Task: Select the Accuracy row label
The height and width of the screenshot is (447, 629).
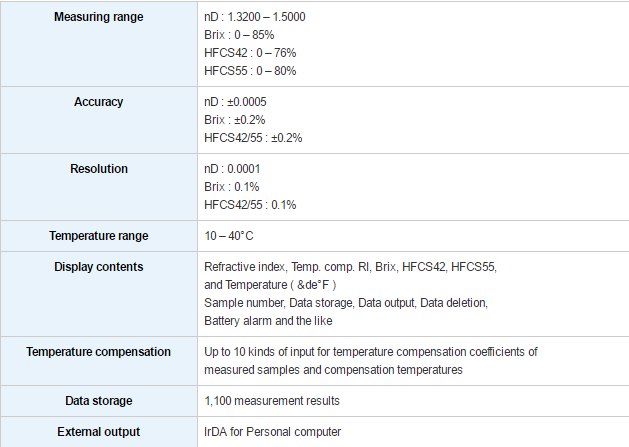Action: [99, 102]
